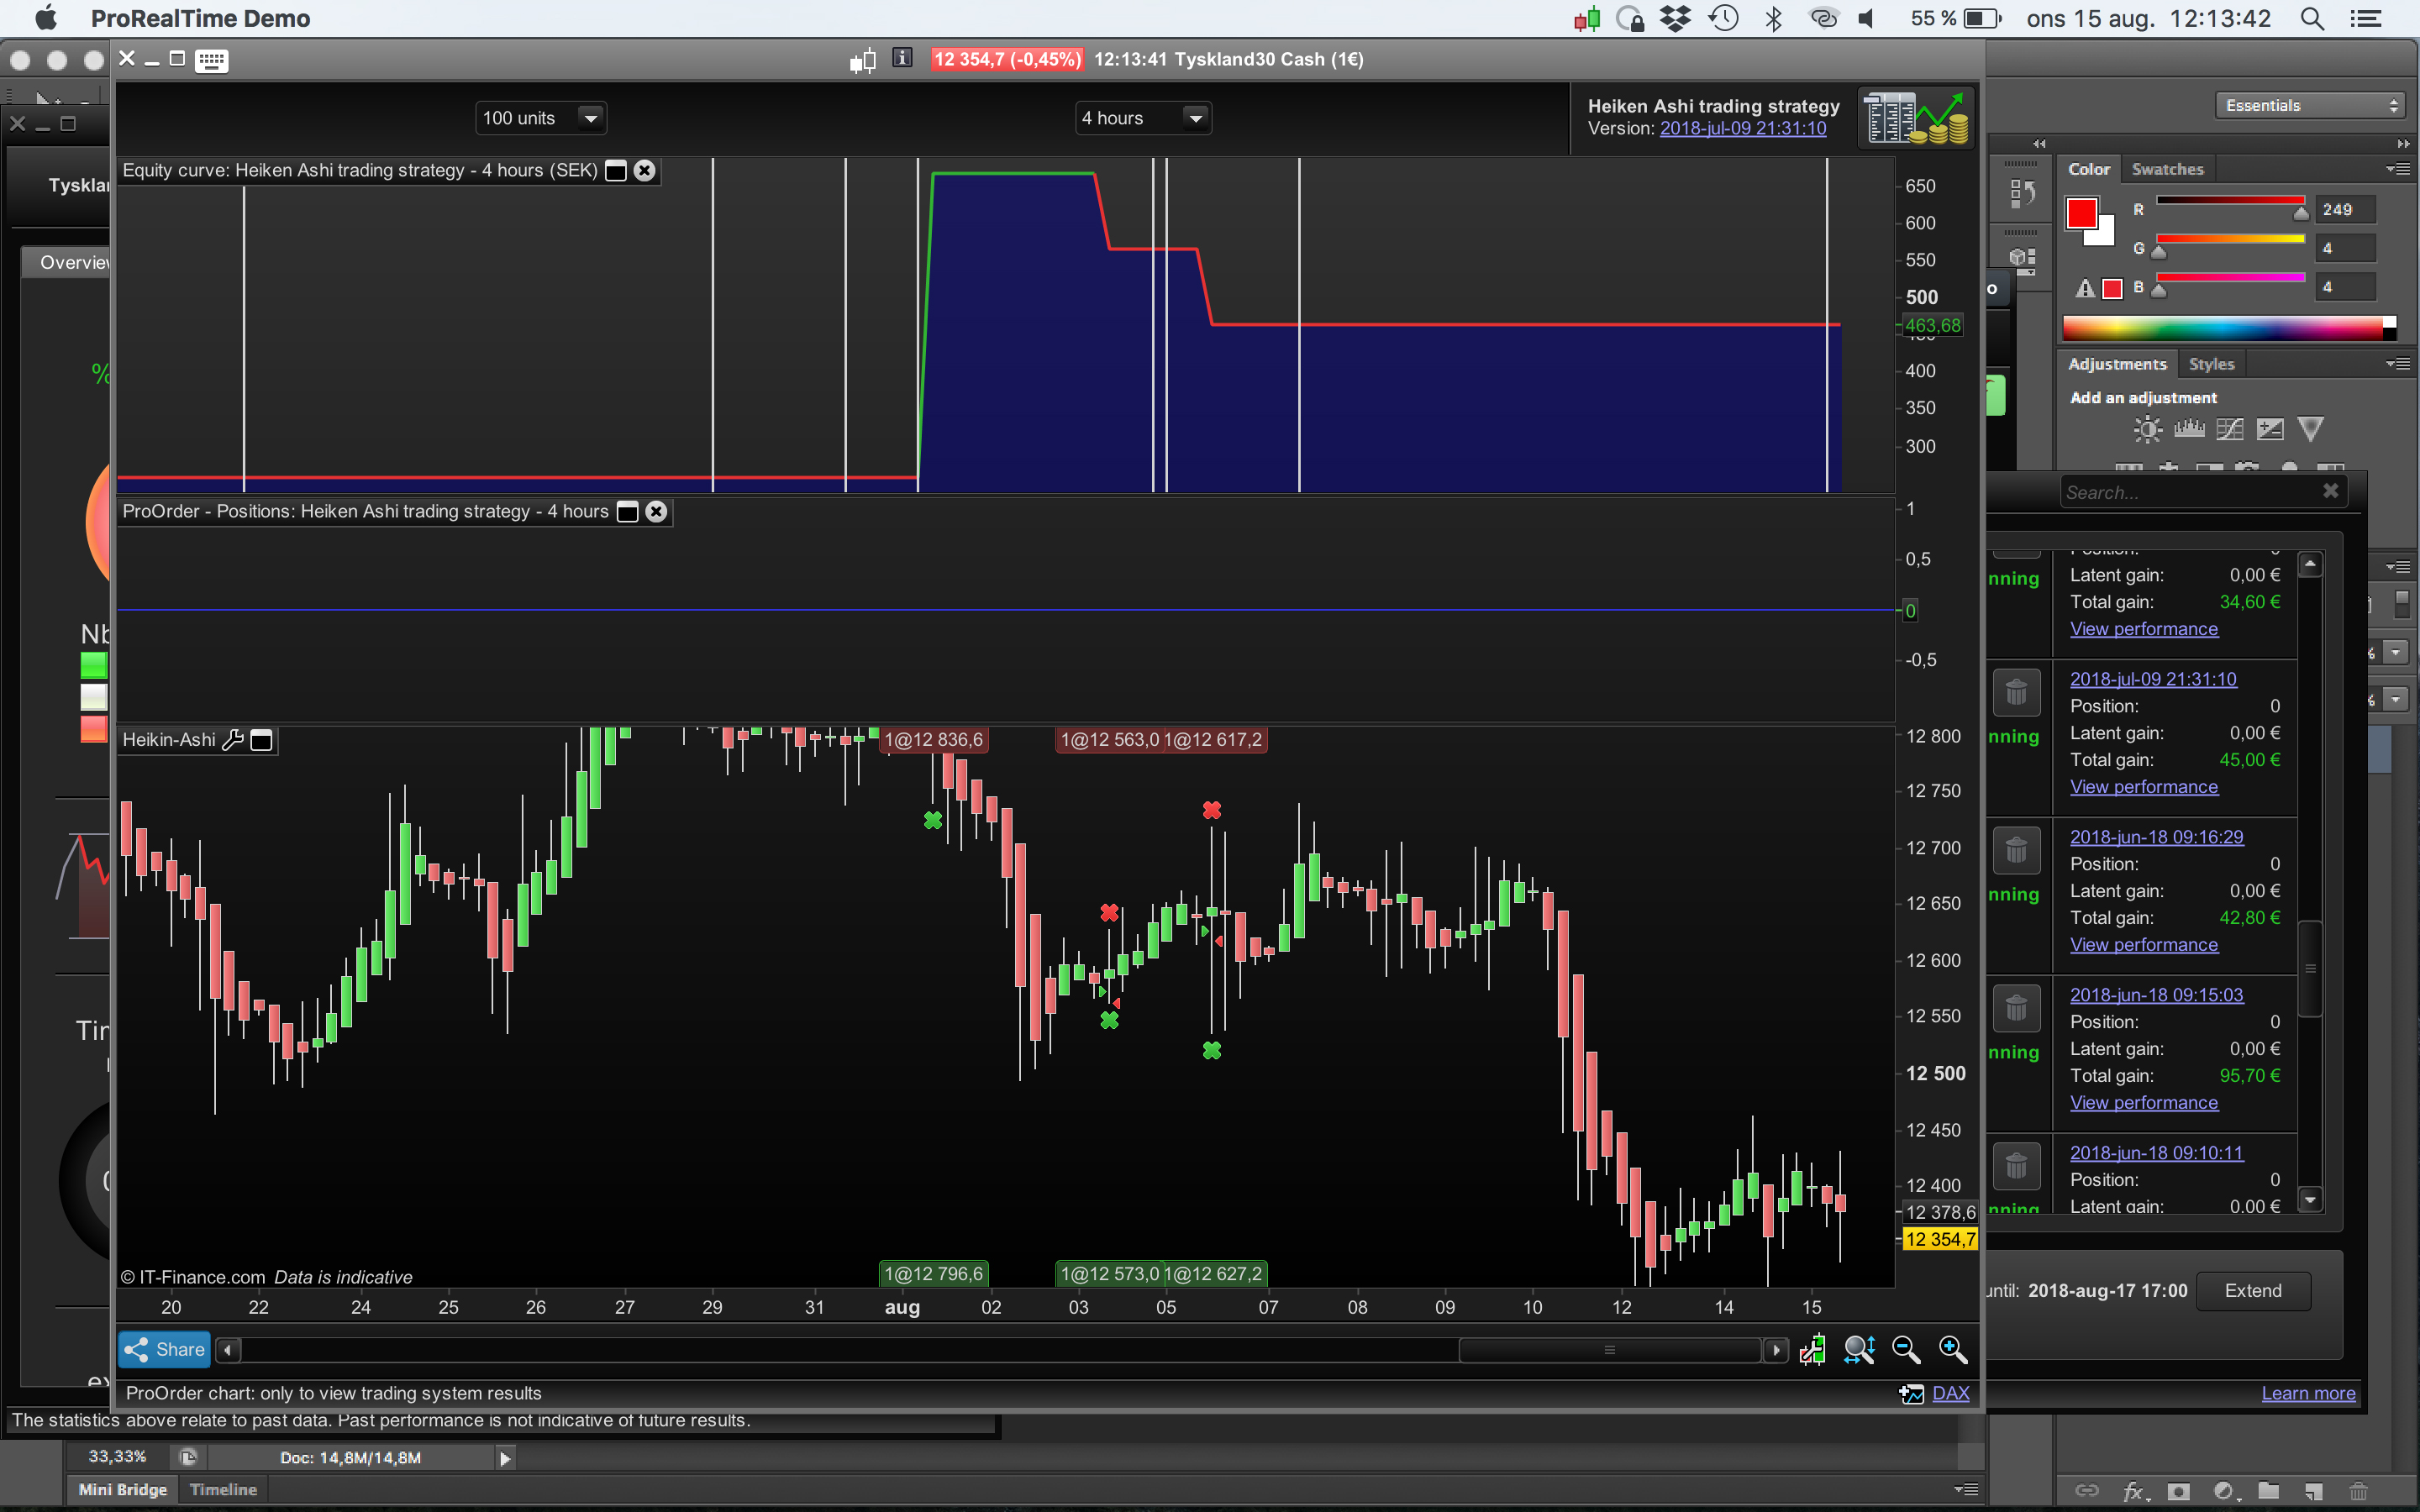Maximize the Heikin-Ashi price panel

[261, 740]
